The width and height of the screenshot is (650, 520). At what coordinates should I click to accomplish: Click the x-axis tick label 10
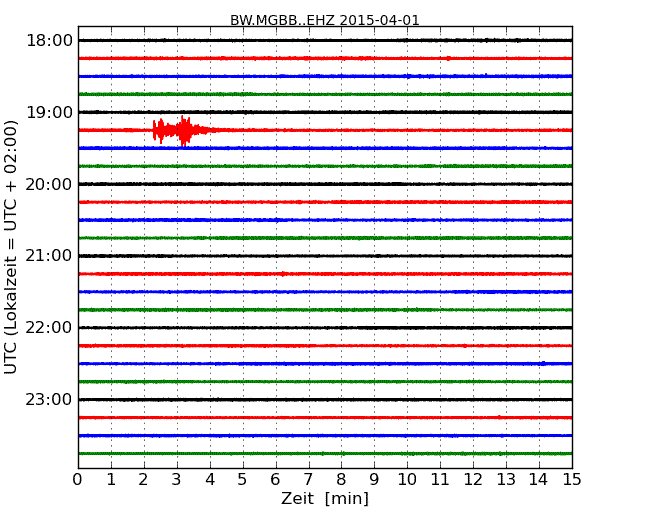click(407, 480)
